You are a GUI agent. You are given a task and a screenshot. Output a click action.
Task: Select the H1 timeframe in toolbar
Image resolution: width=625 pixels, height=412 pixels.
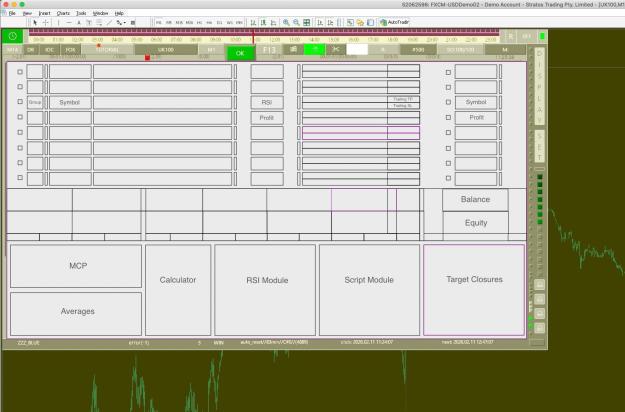tap(199, 23)
